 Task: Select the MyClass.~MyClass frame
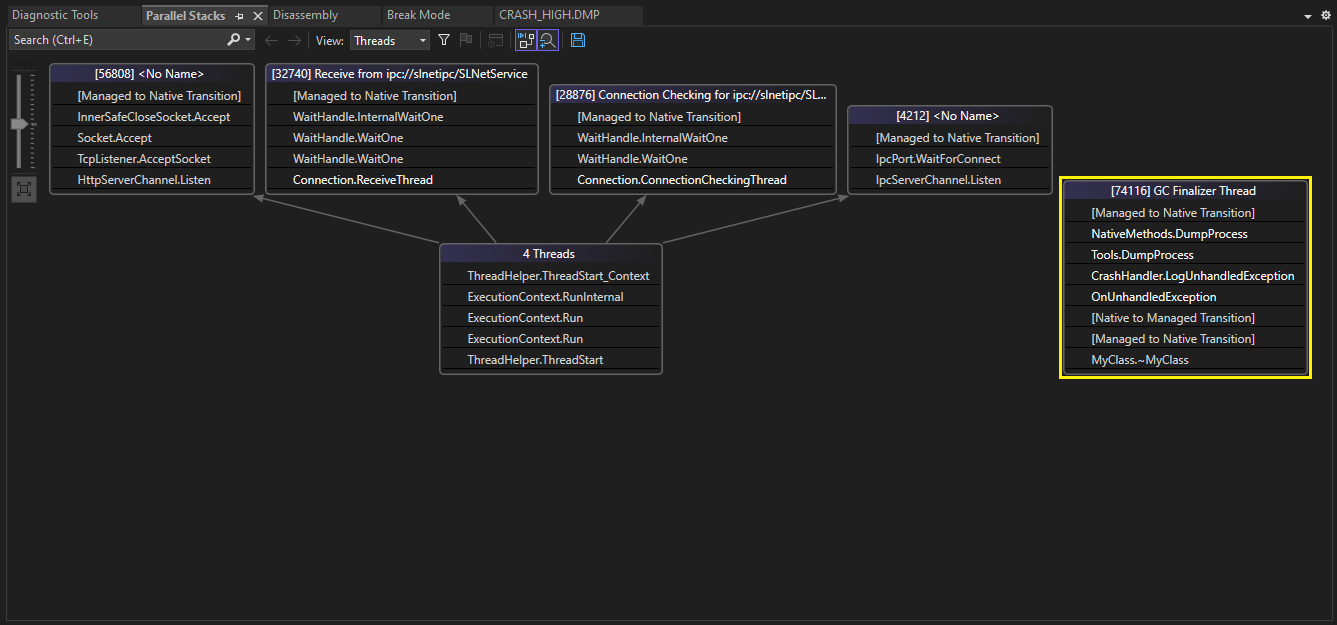1185,360
